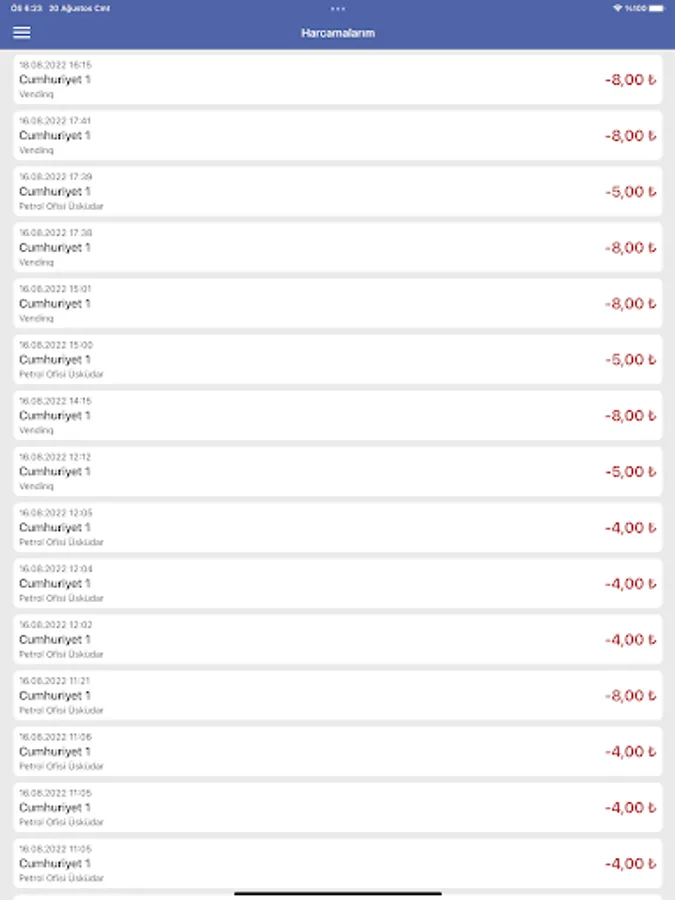Tap the -8,00 ₺ amount on 17:38 row
The height and width of the screenshot is (900, 675).
630,247
